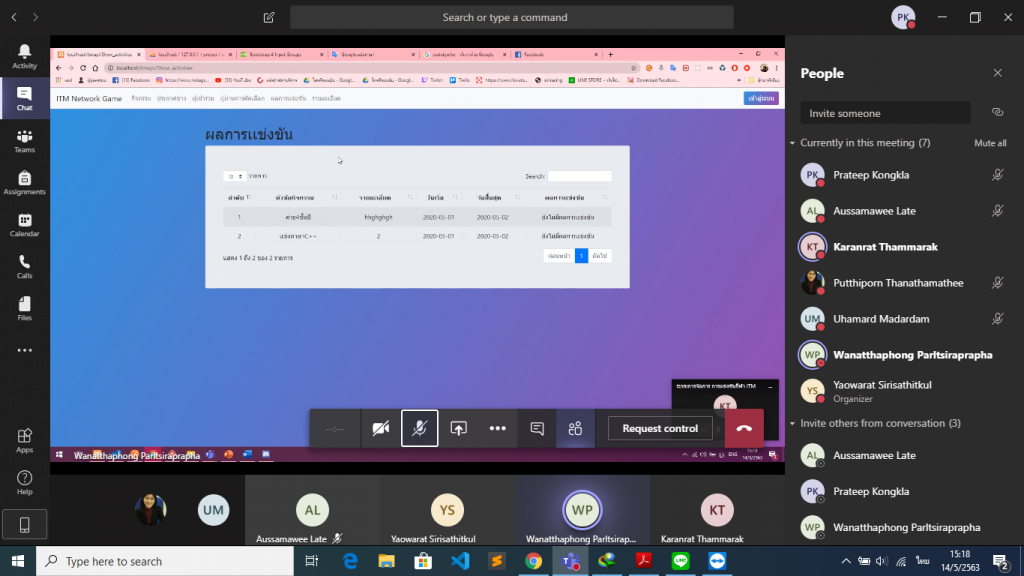
Task: Open more actions menu in call controls
Action: [x=498, y=428]
